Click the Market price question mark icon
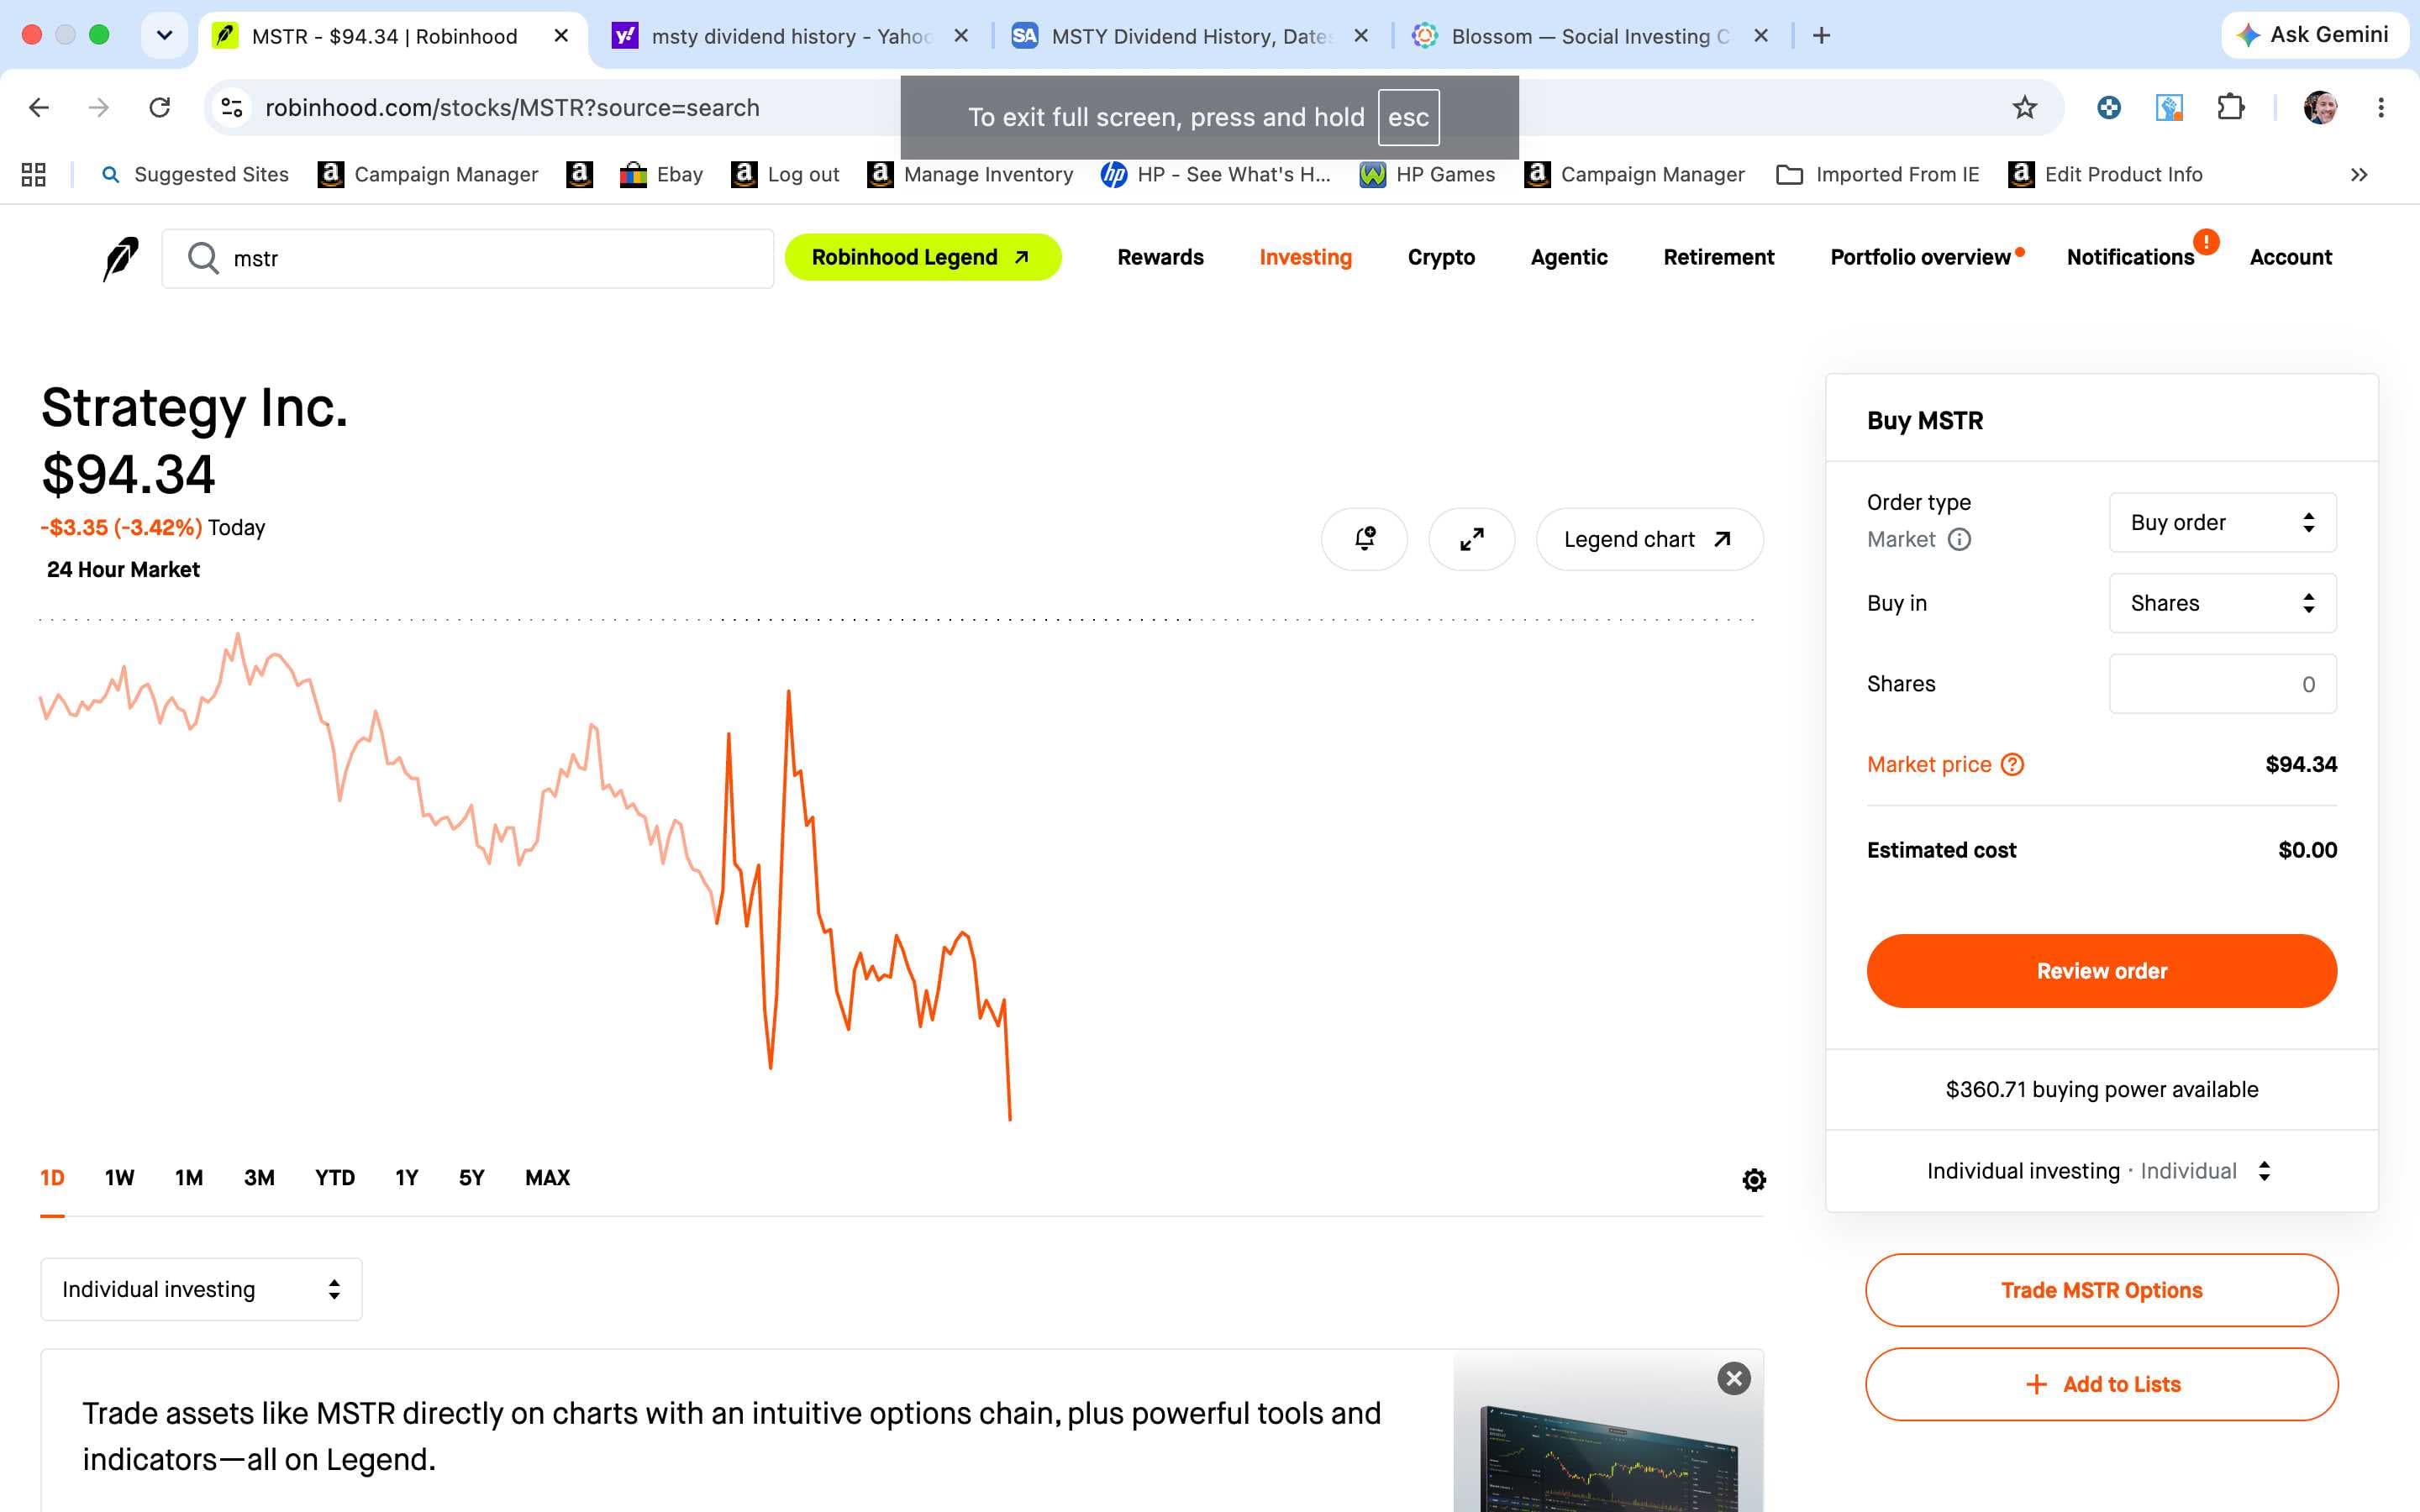 2012,765
